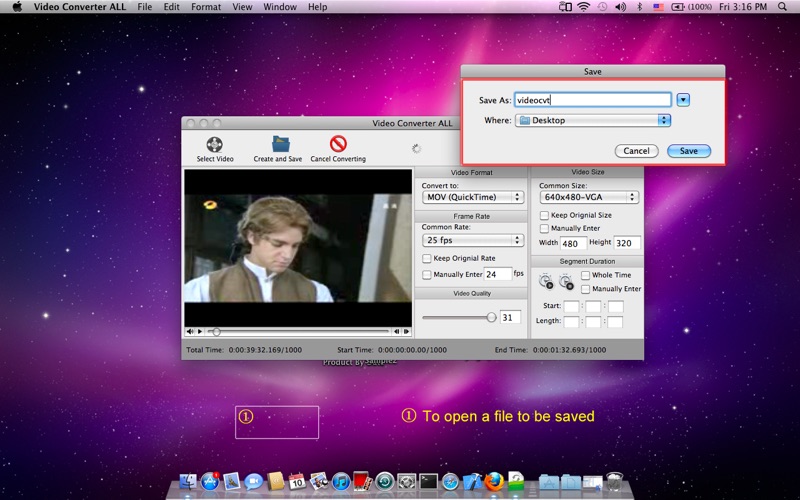
Task: Click the Save button in the dialog
Action: pyautogui.click(x=689, y=151)
